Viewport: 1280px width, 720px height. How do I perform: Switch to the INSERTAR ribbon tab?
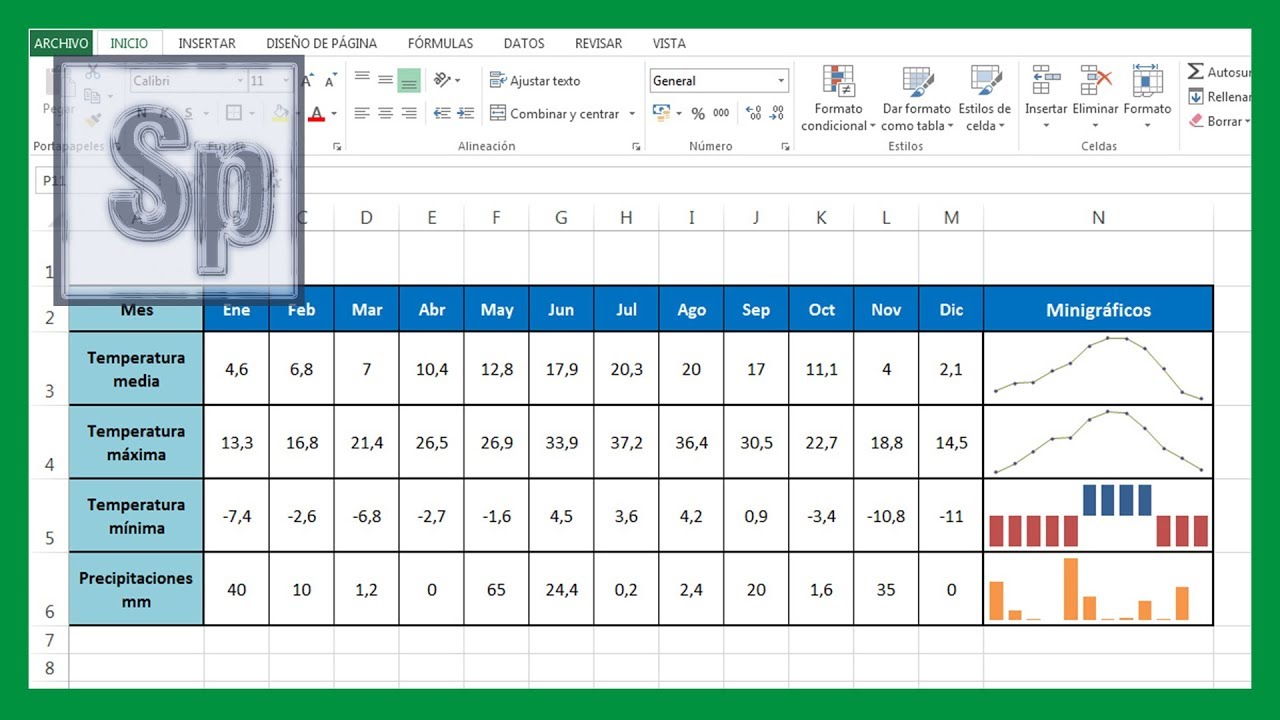pos(207,43)
